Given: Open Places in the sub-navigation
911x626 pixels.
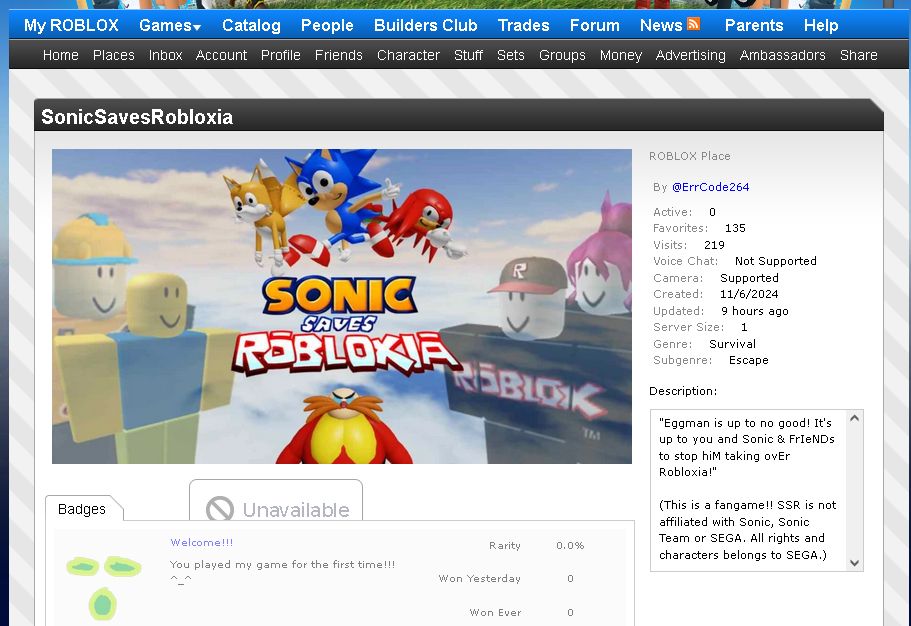Looking at the screenshot, I should click(113, 55).
